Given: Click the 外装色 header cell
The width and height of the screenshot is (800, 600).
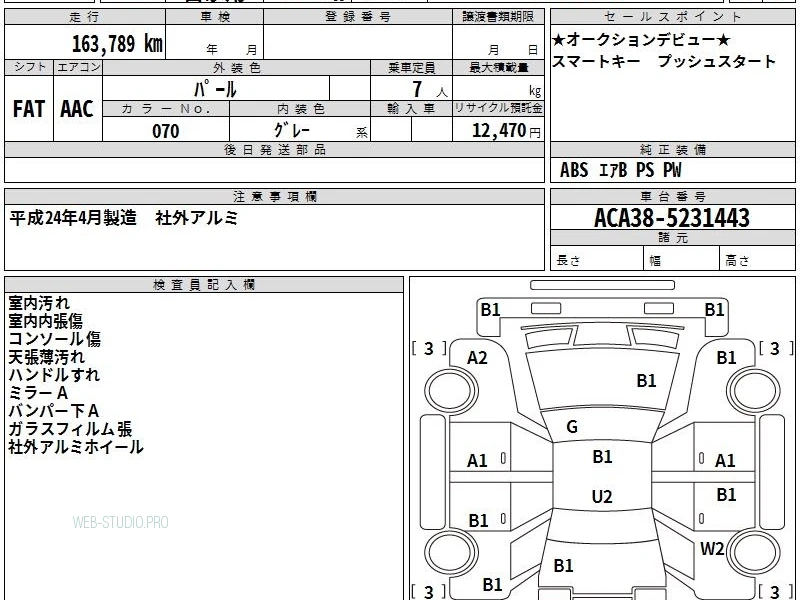Looking at the screenshot, I should click(x=237, y=67).
